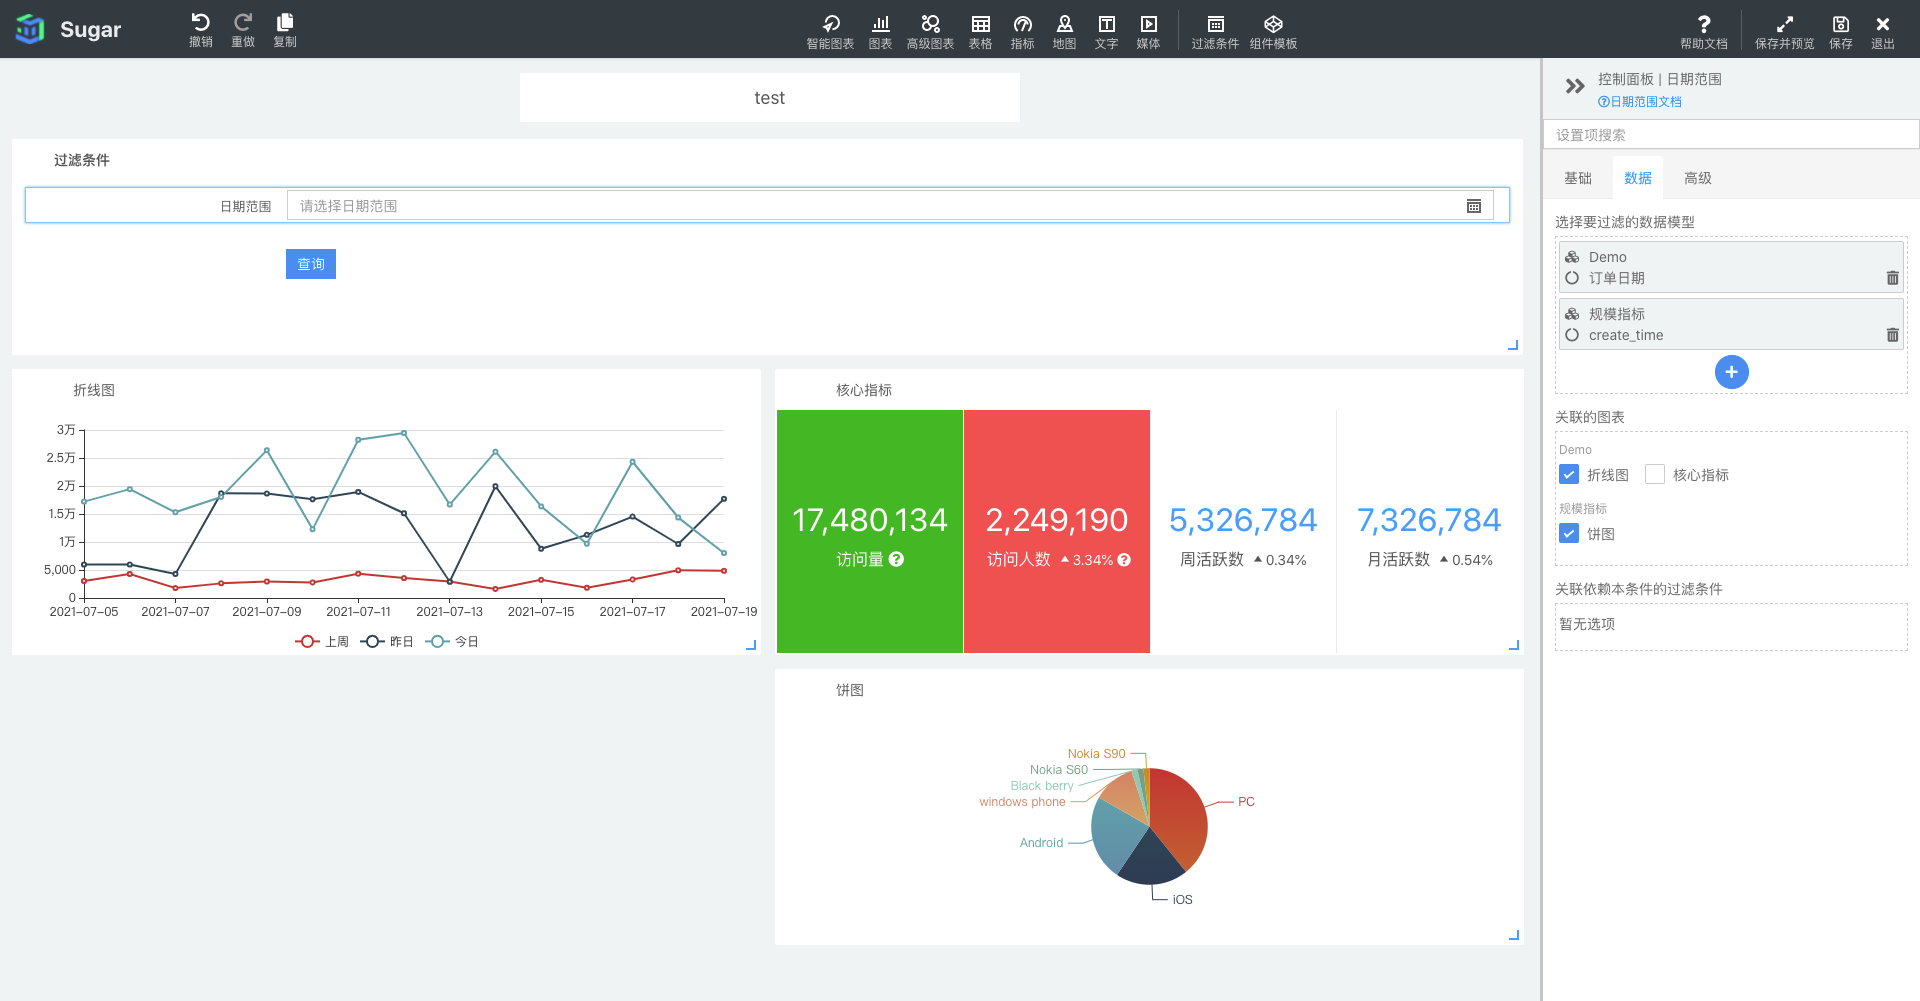Uncheck the 折线图 linked chart checkbox

1569,475
